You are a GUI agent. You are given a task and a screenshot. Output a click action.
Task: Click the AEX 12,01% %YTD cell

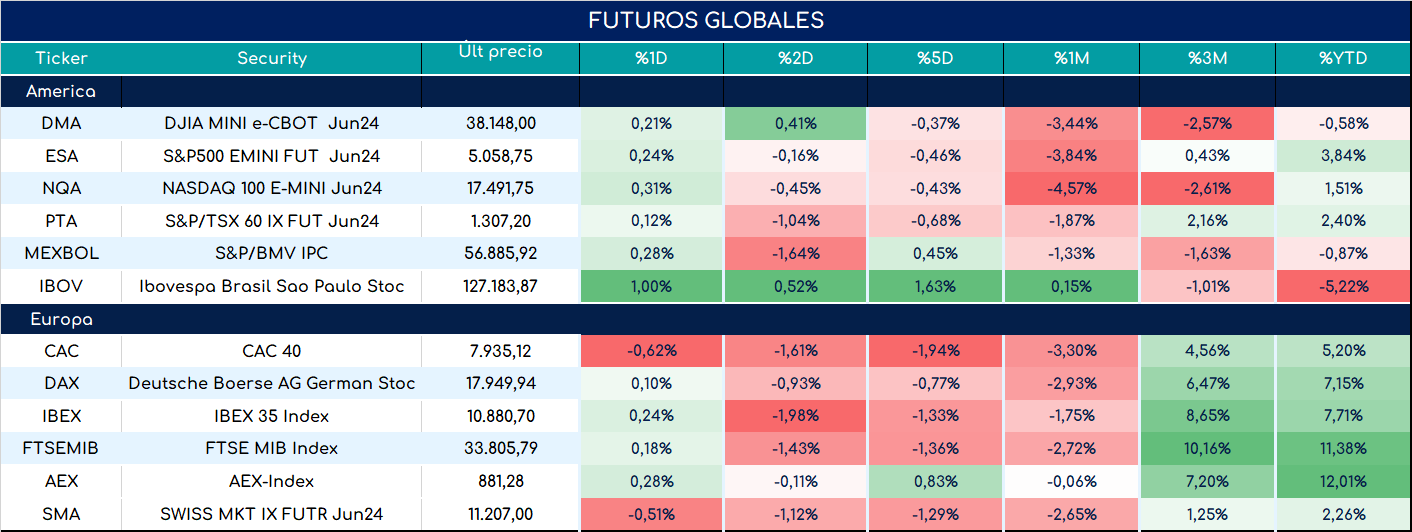pos(1344,481)
